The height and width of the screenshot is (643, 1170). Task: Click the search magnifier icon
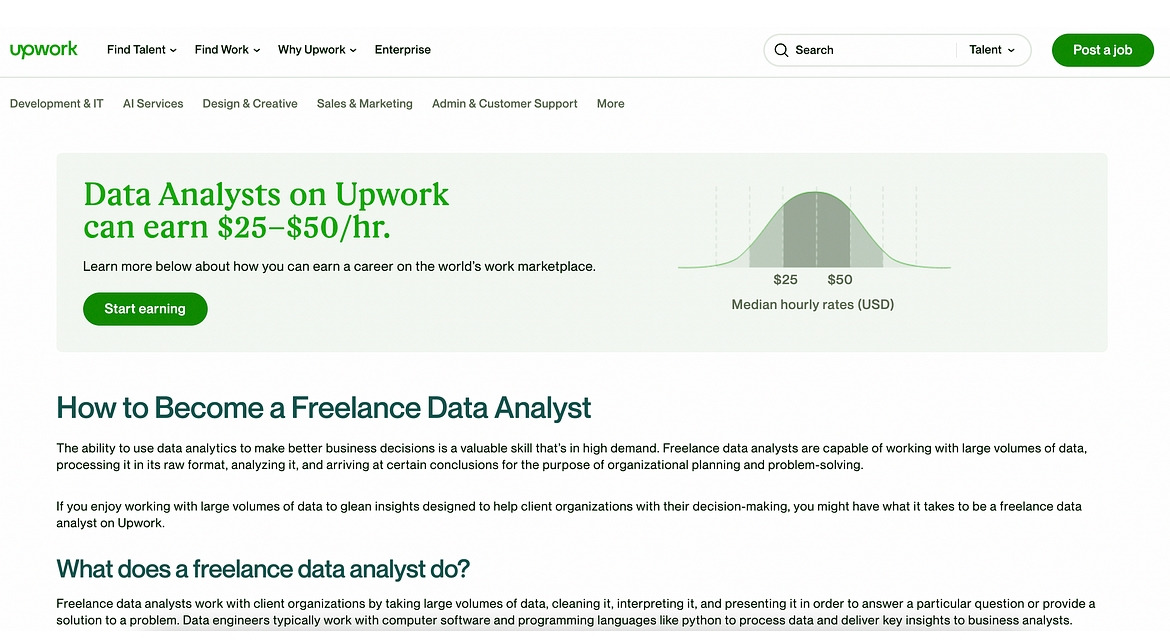(x=781, y=50)
